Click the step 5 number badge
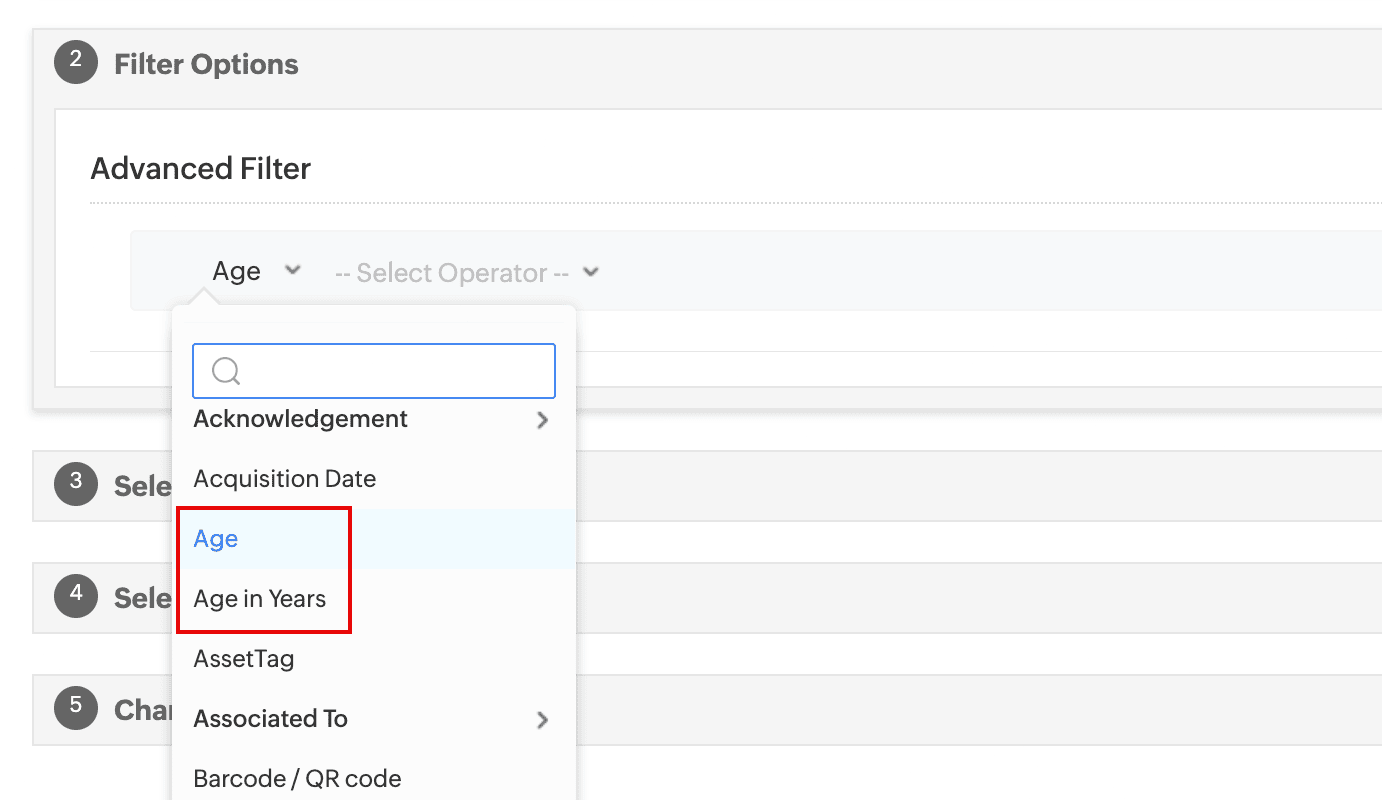 coord(75,708)
